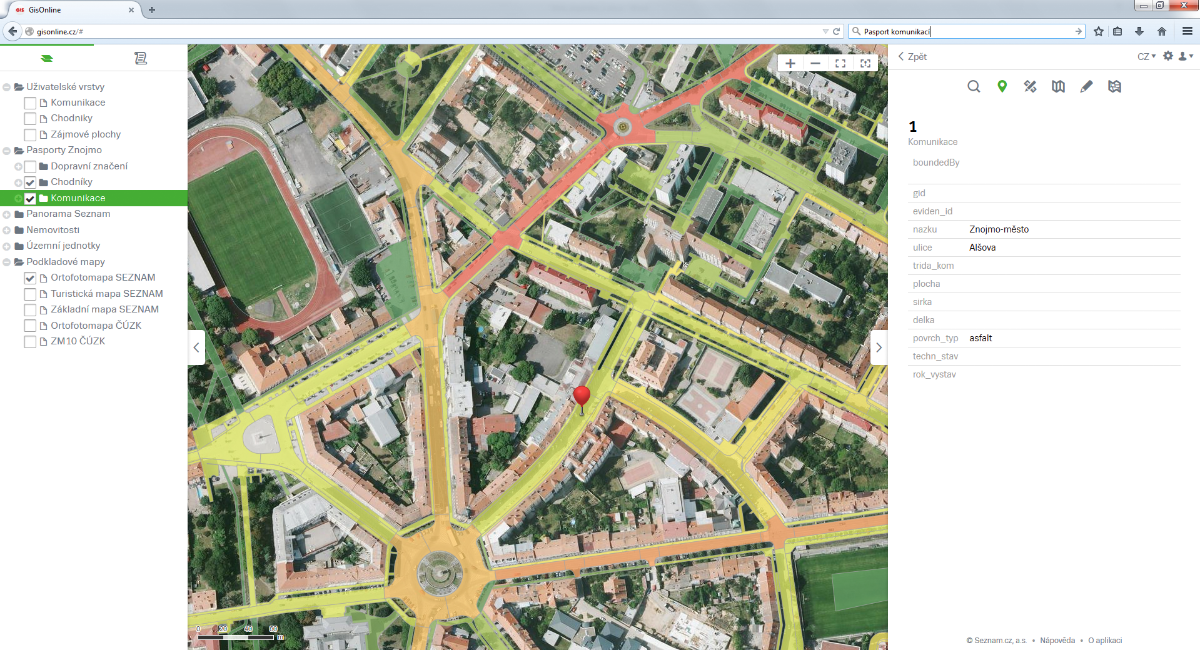Select the pencil edit tool
Image resolution: width=1200 pixels, height=650 pixels.
point(1087,87)
